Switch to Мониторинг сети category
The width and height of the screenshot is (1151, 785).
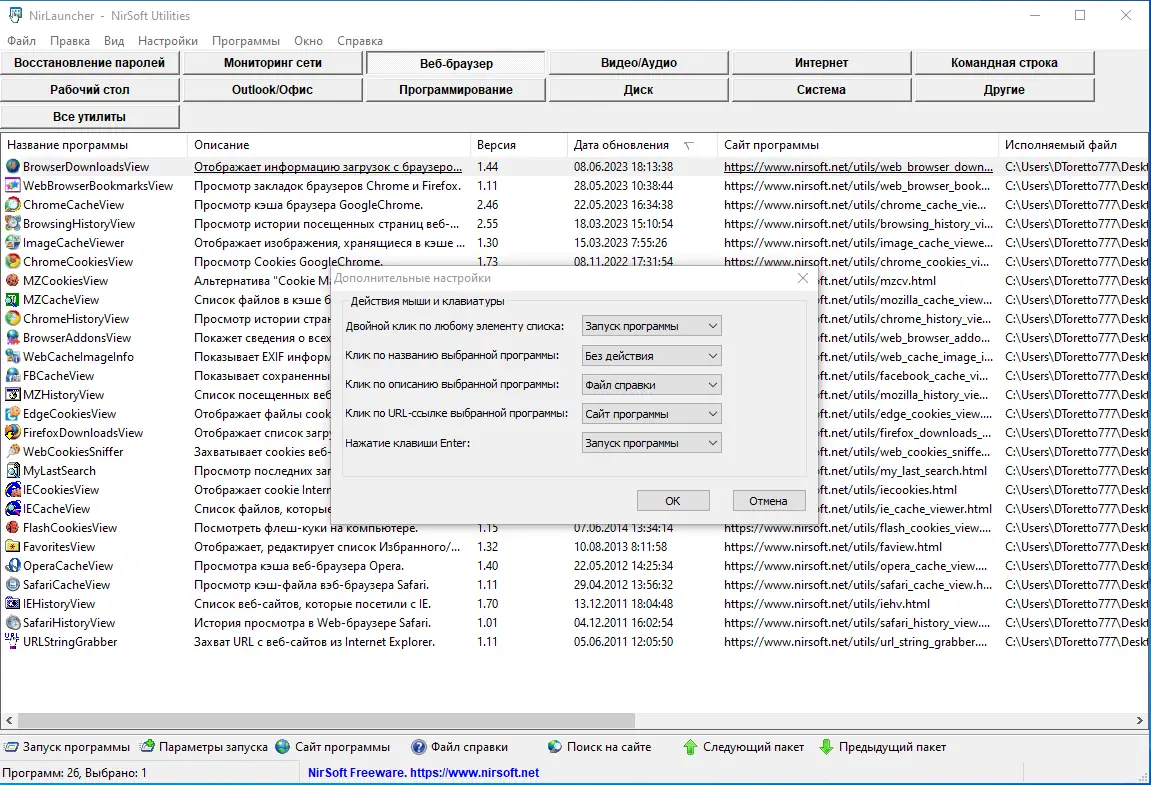pos(272,63)
